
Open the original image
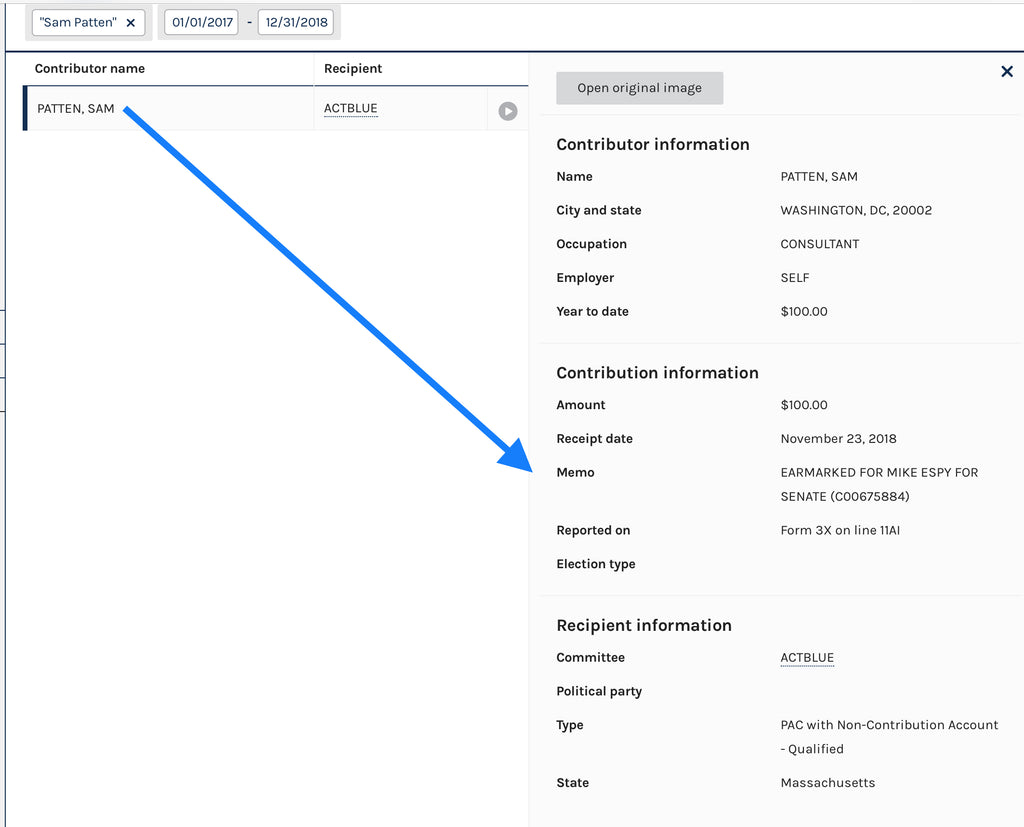click(639, 88)
